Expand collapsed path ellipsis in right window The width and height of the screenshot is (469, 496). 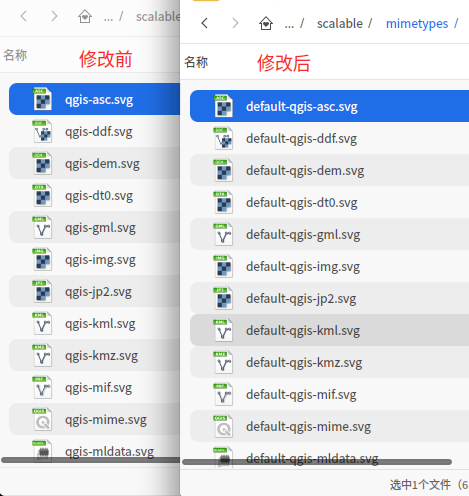(289, 25)
